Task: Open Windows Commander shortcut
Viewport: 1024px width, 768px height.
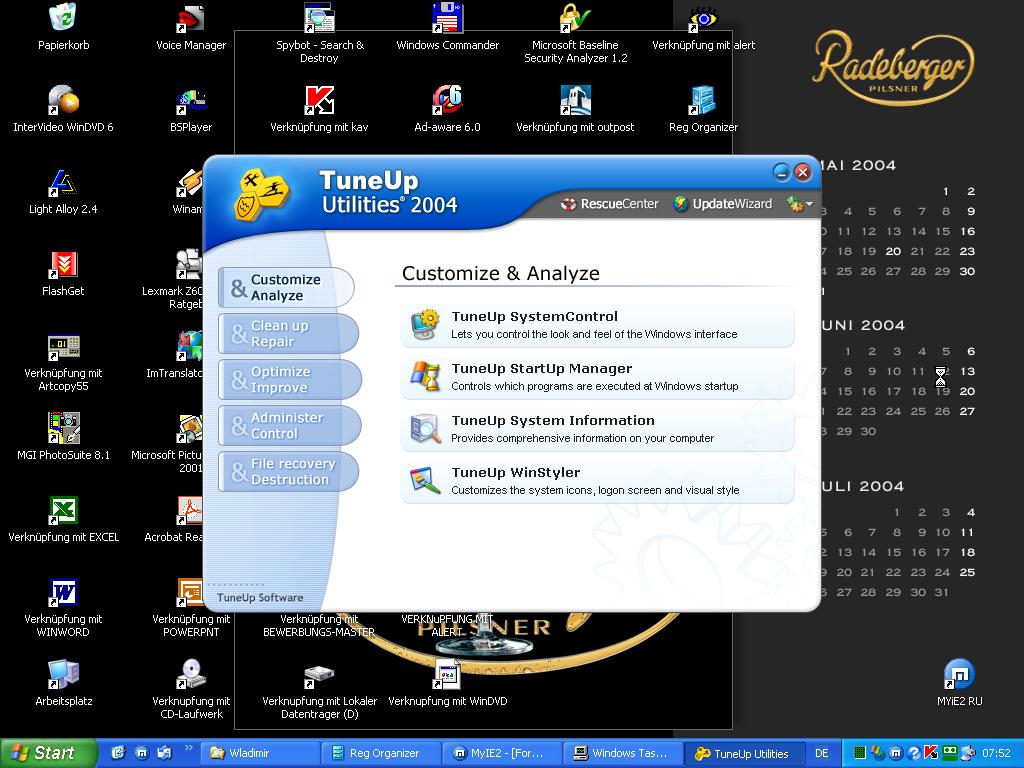Action: click(447, 27)
